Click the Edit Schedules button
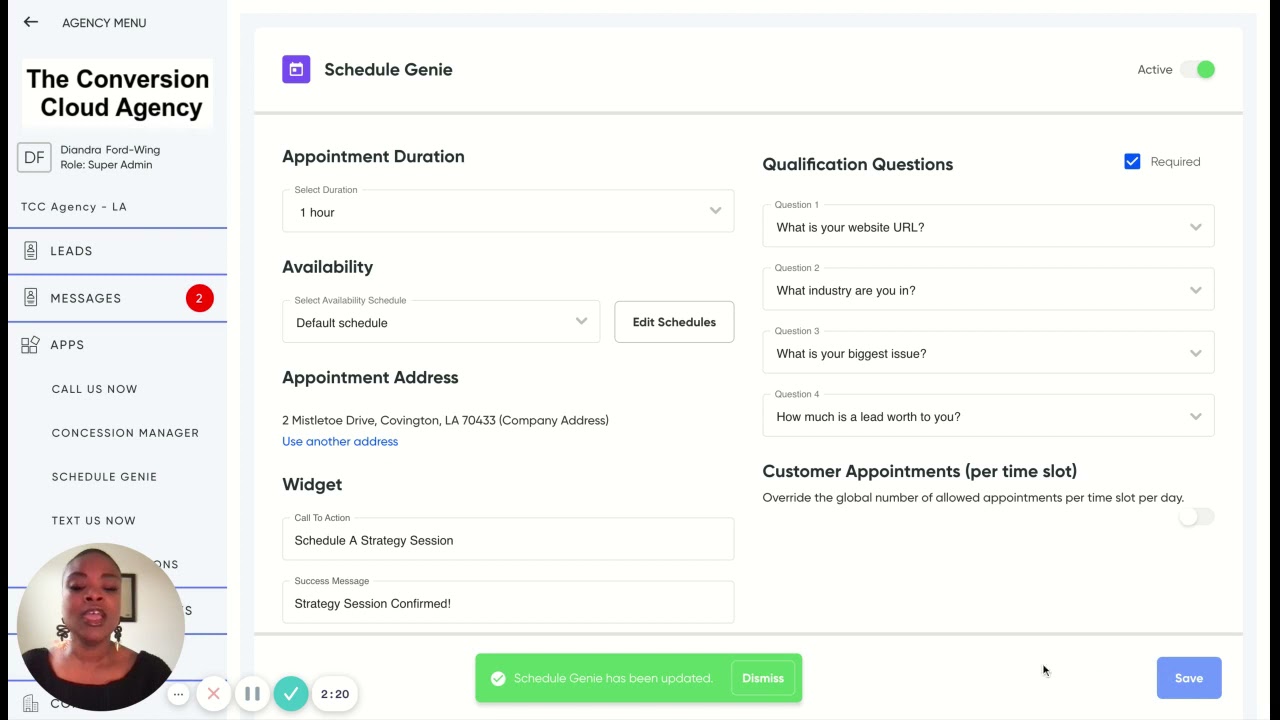Screen dimensions: 1280x720 click(x=674, y=322)
